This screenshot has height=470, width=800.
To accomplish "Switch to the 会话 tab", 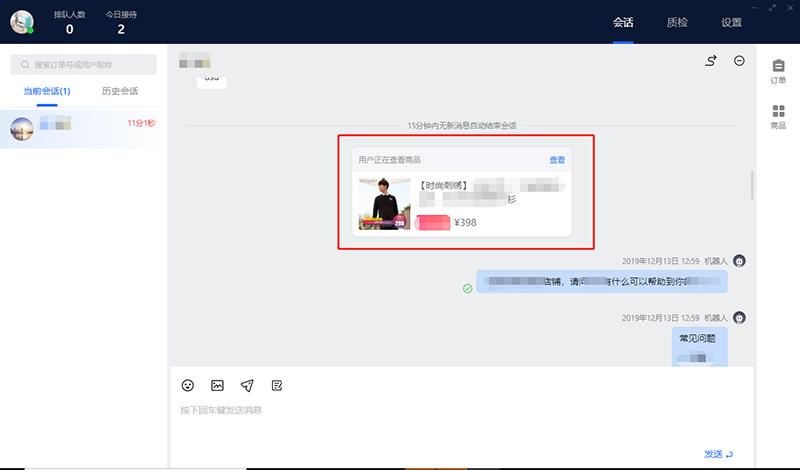I will click(x=623, y=23).
